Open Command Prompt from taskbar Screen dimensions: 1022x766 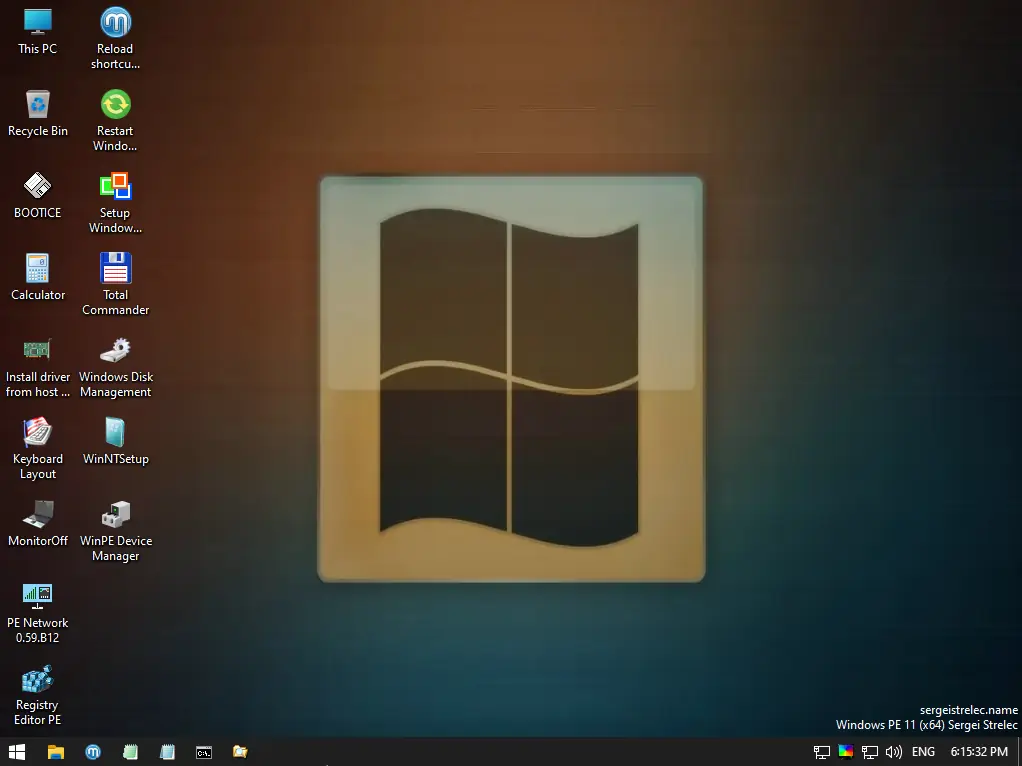204,752
